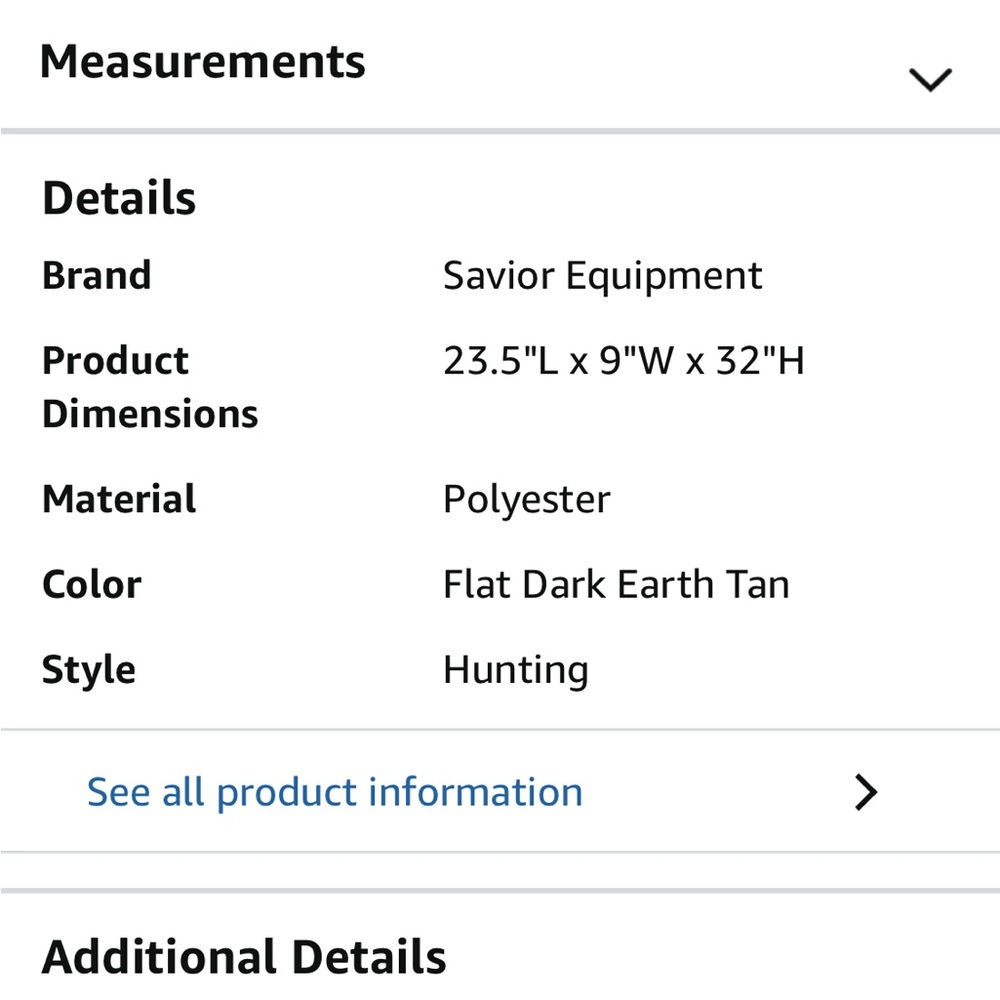Select the Savior Equipment brand value
Screen dimensions: 1000x1000
[x=603, y=276]
